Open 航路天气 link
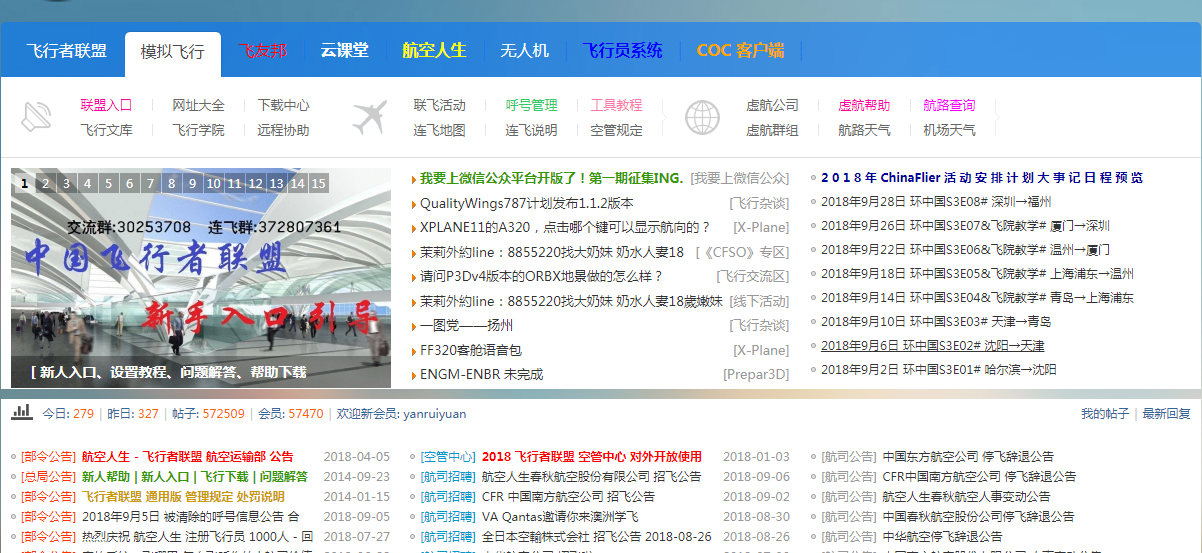Image resolution: width=1202 pixels, height=553 pixels. [x=864, y=130]
